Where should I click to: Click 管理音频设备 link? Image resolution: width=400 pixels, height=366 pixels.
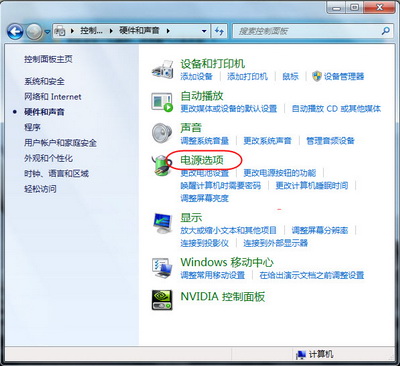pyautogui.click(x=330, y=140)
